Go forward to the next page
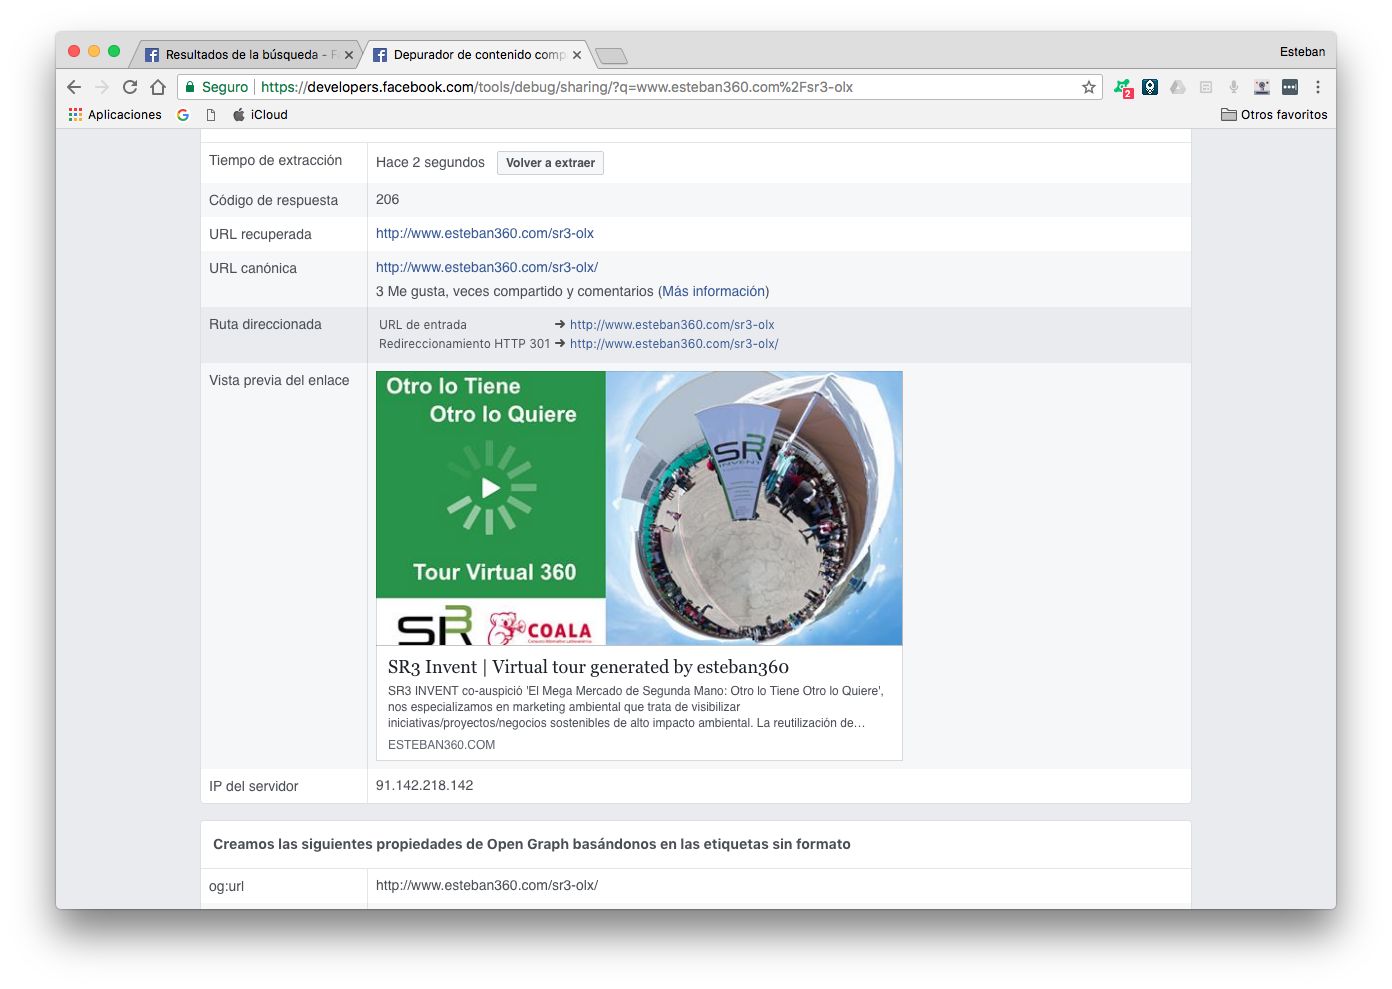 point(101,87)
